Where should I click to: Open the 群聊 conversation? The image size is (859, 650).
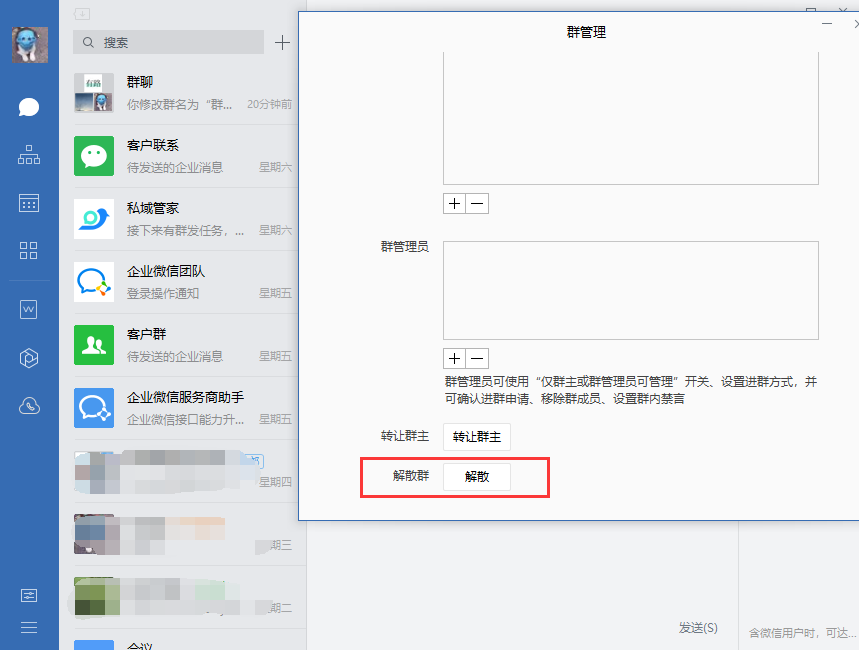[x=184, y=93]
